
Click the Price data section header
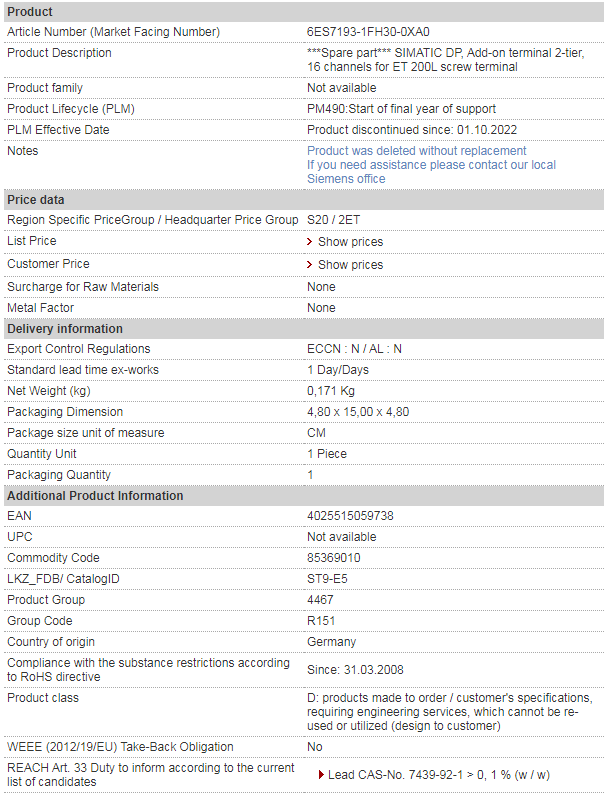[304, 200]
